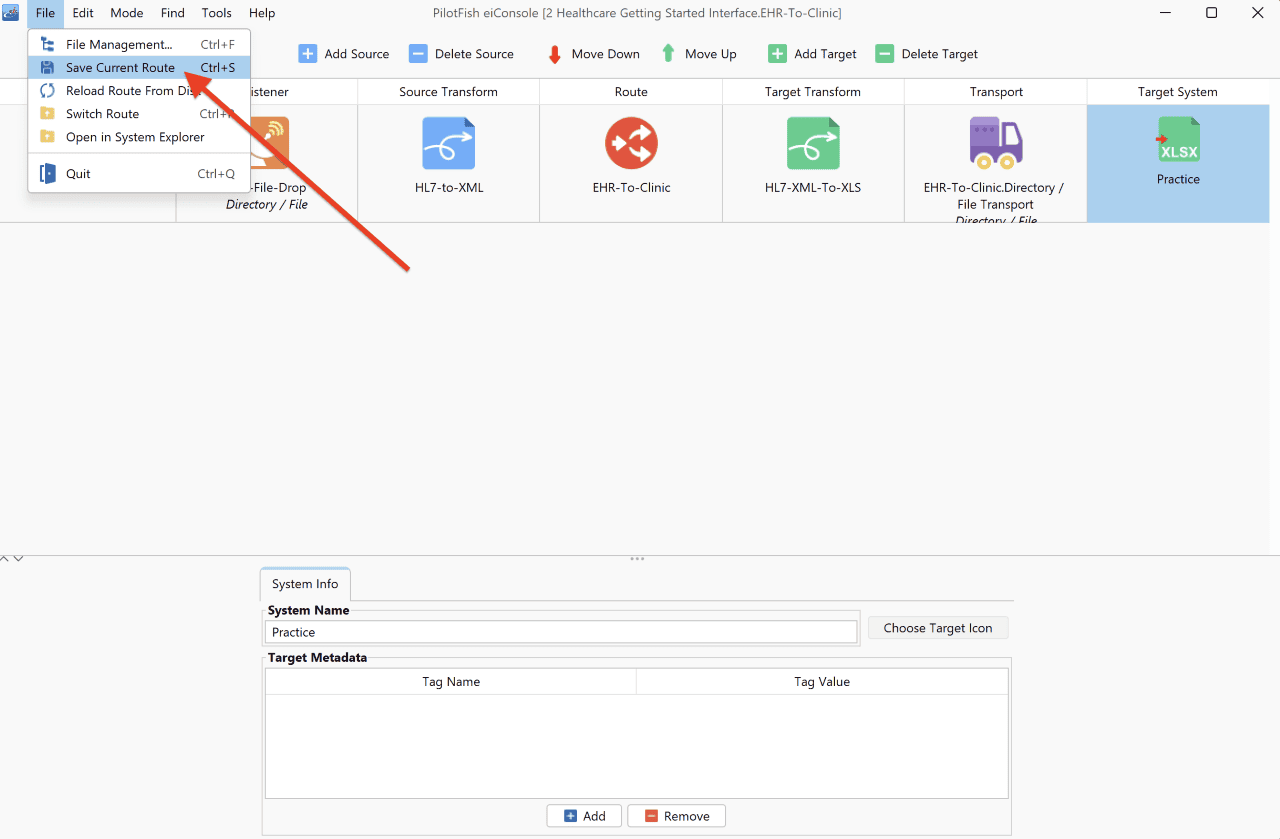Choose Open in System Explorer entry
Screen dimensions: 1280x839
139,137
